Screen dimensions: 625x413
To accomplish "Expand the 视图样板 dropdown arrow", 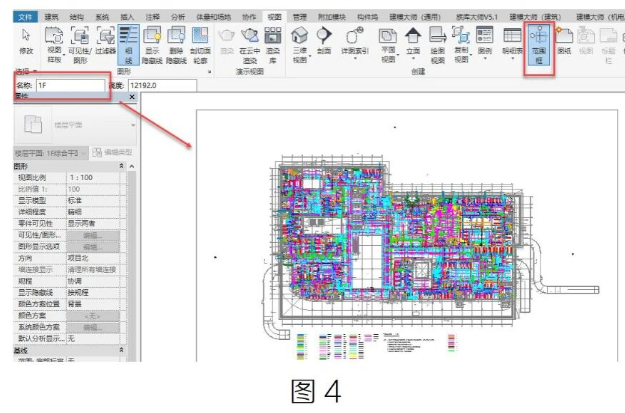I will pyautogui.click(x=65, y=56).
